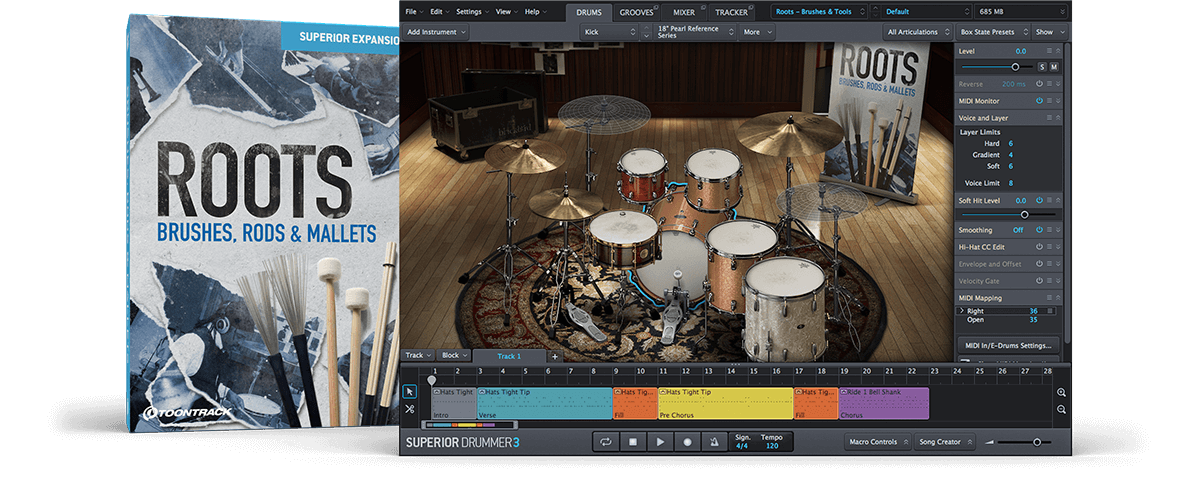1200x488 pixels.
Task: Open the Help menu
Action: (534, 12)
